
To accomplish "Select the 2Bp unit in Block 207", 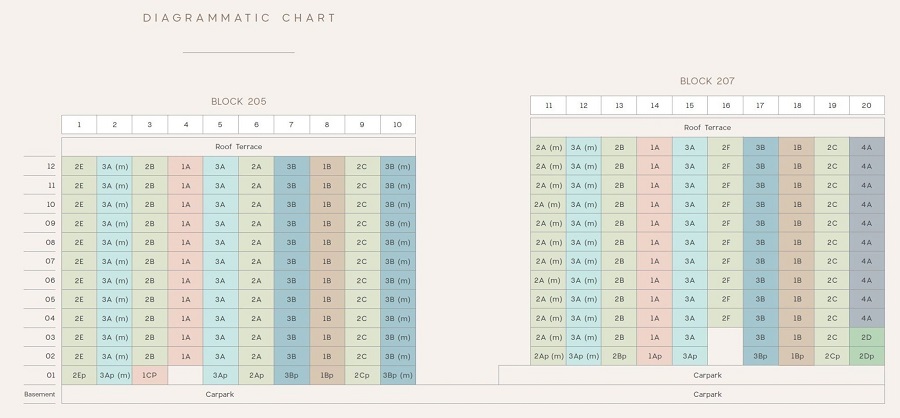I will [x=619, y=356].
